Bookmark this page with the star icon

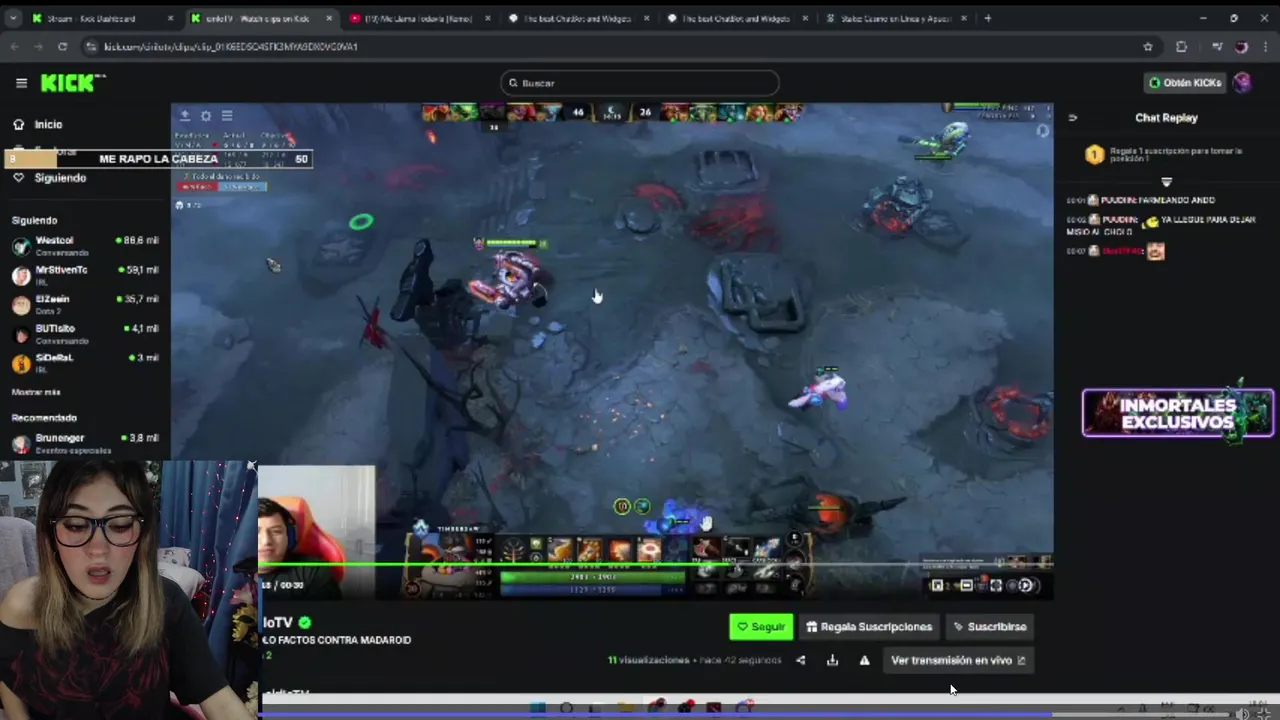(1148, 46)
